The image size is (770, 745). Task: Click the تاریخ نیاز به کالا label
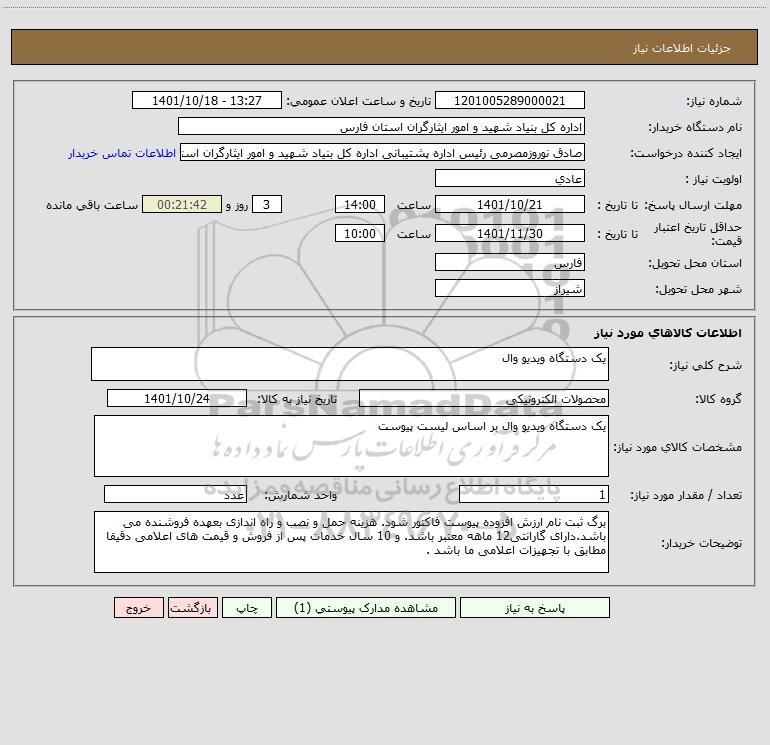pos(297,399)
